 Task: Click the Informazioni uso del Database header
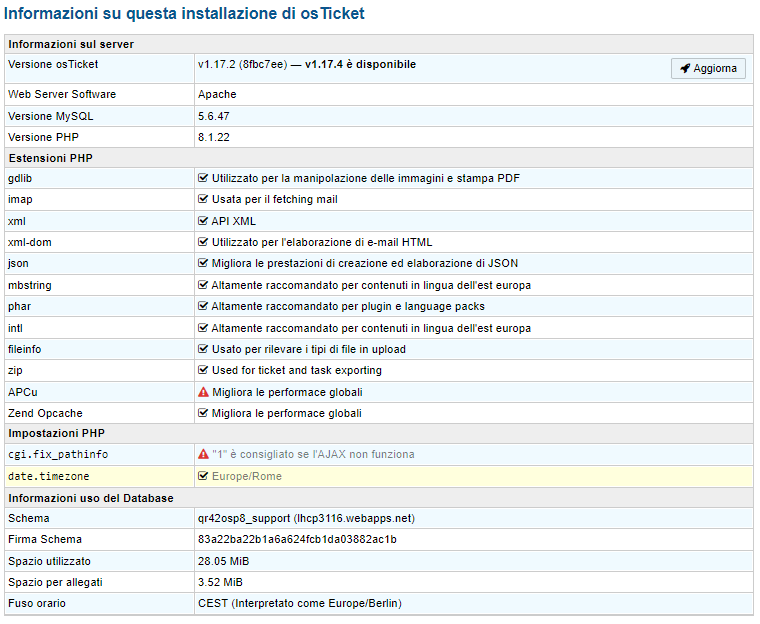pyautogui.click(x=91, y=498)
